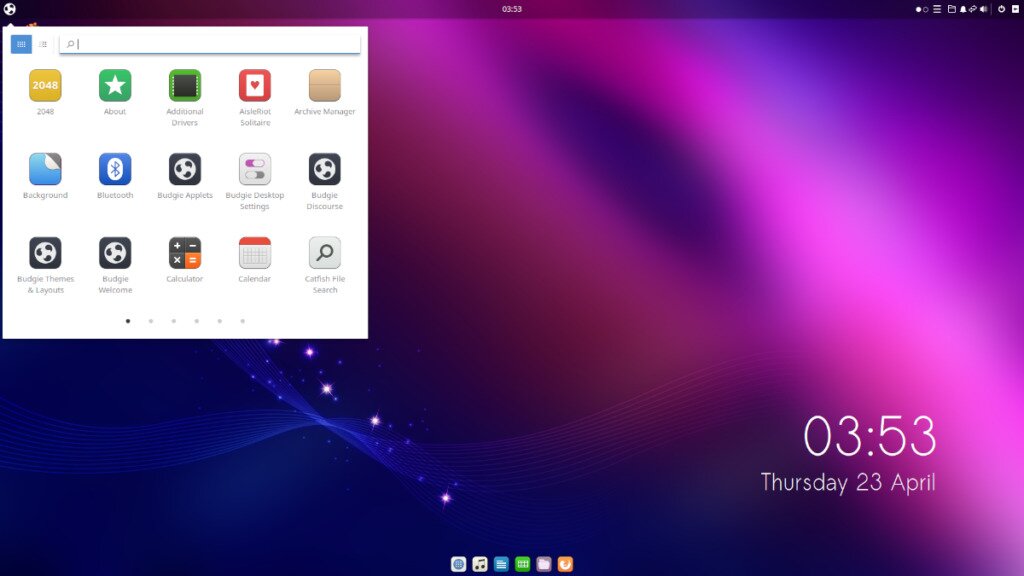Jump to the second page of applications
This screenshot has width=1024, height=576.
(151, 321)
